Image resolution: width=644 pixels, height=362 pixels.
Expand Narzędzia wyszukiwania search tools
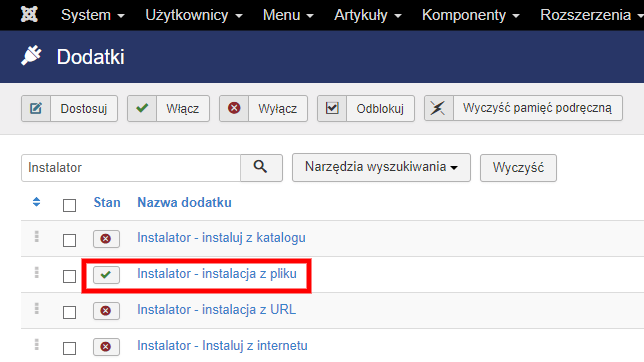(x=381, y=168)
